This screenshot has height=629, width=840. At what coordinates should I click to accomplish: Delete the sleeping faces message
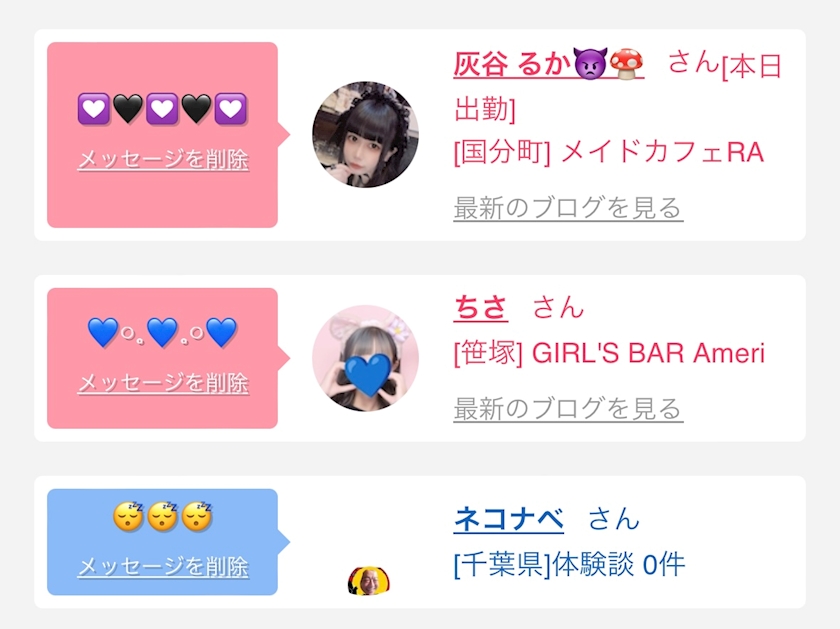point(163,567)
